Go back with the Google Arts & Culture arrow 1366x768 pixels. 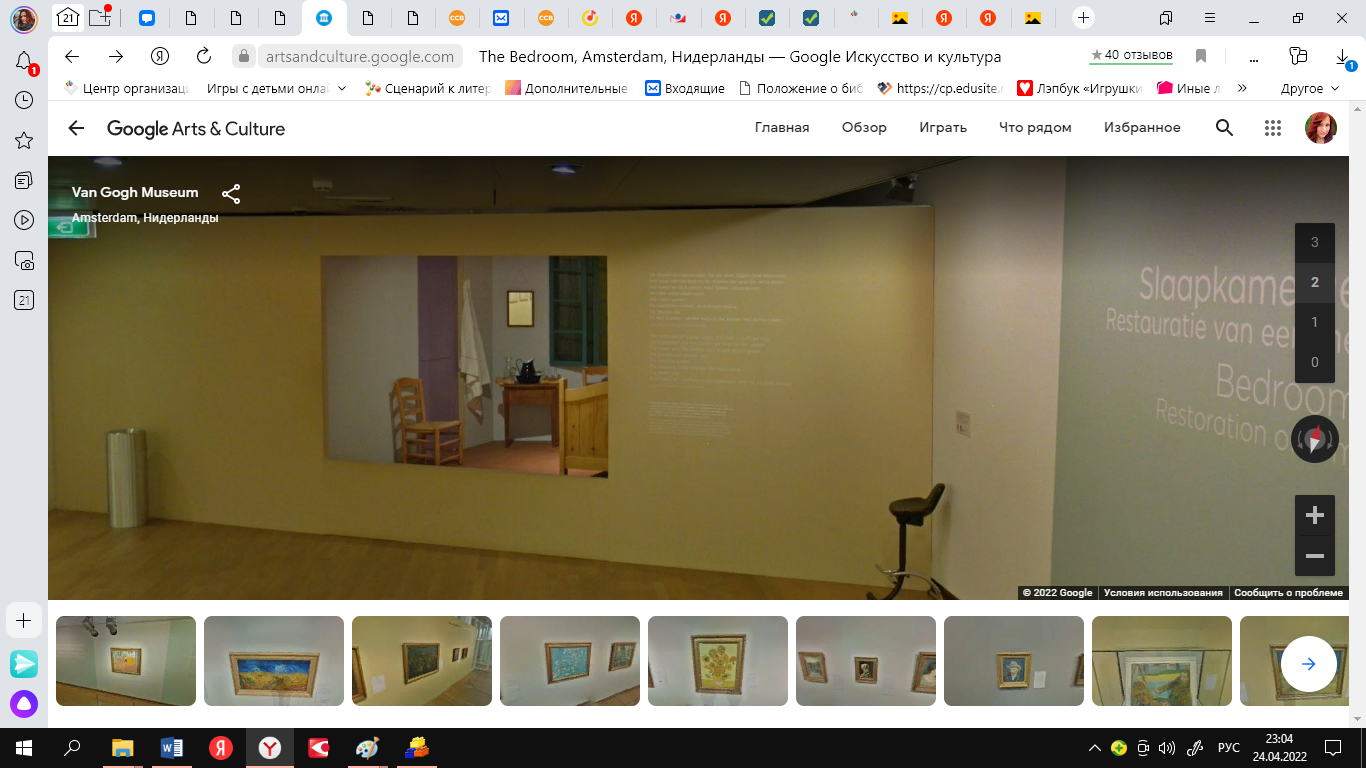(x=76, y=128)
